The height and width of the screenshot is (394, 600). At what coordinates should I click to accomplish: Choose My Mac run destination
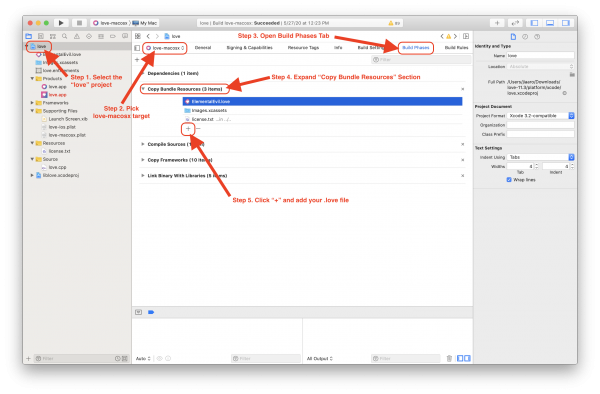(145, 23)
